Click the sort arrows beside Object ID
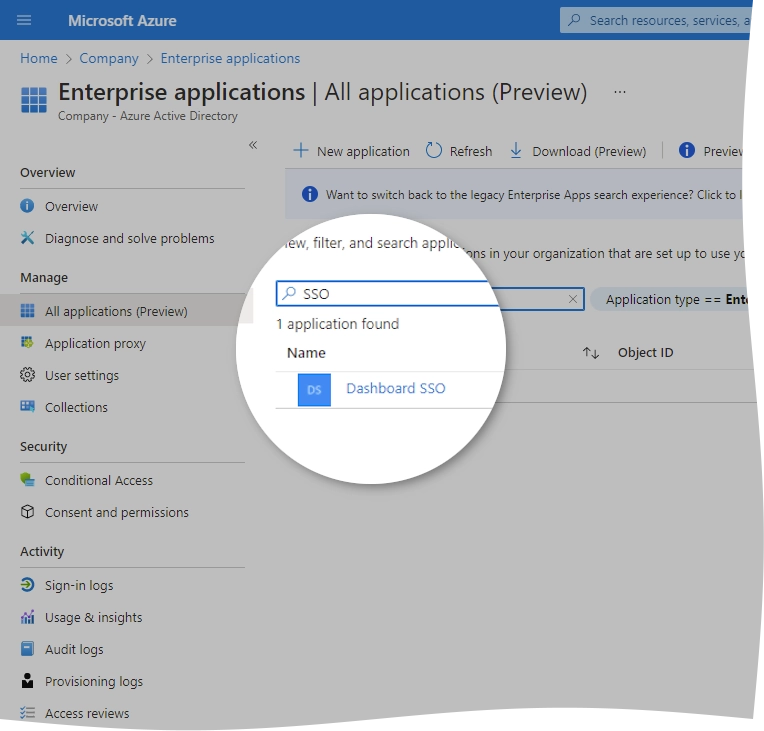Viewport: 764px width, 731px height. coord(591,353)
